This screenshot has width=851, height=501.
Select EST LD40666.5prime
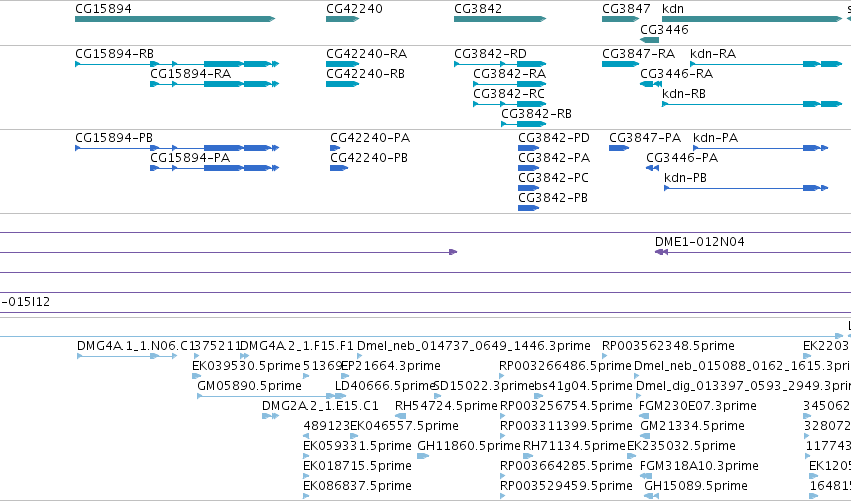click(x=385, y=386)
